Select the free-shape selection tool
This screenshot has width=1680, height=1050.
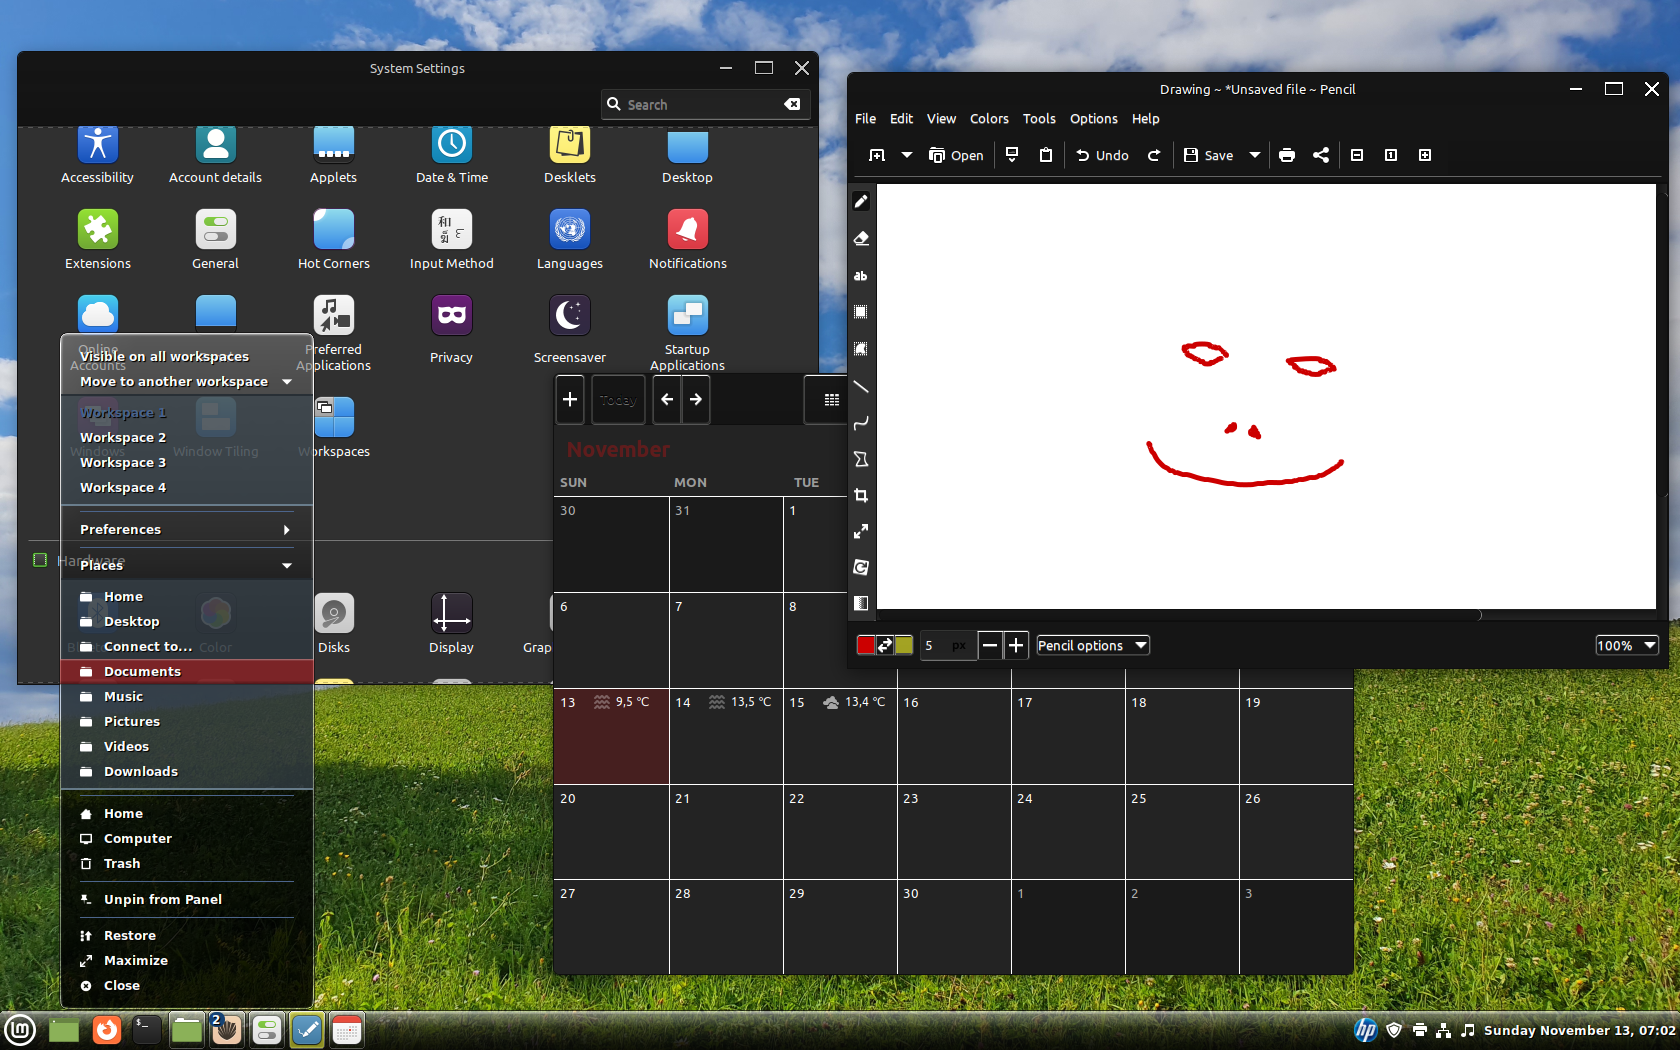(861, 349)
